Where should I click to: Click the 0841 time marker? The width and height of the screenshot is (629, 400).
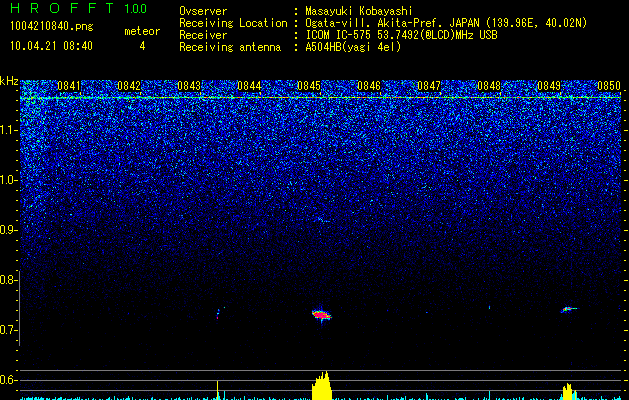[69, 86]
